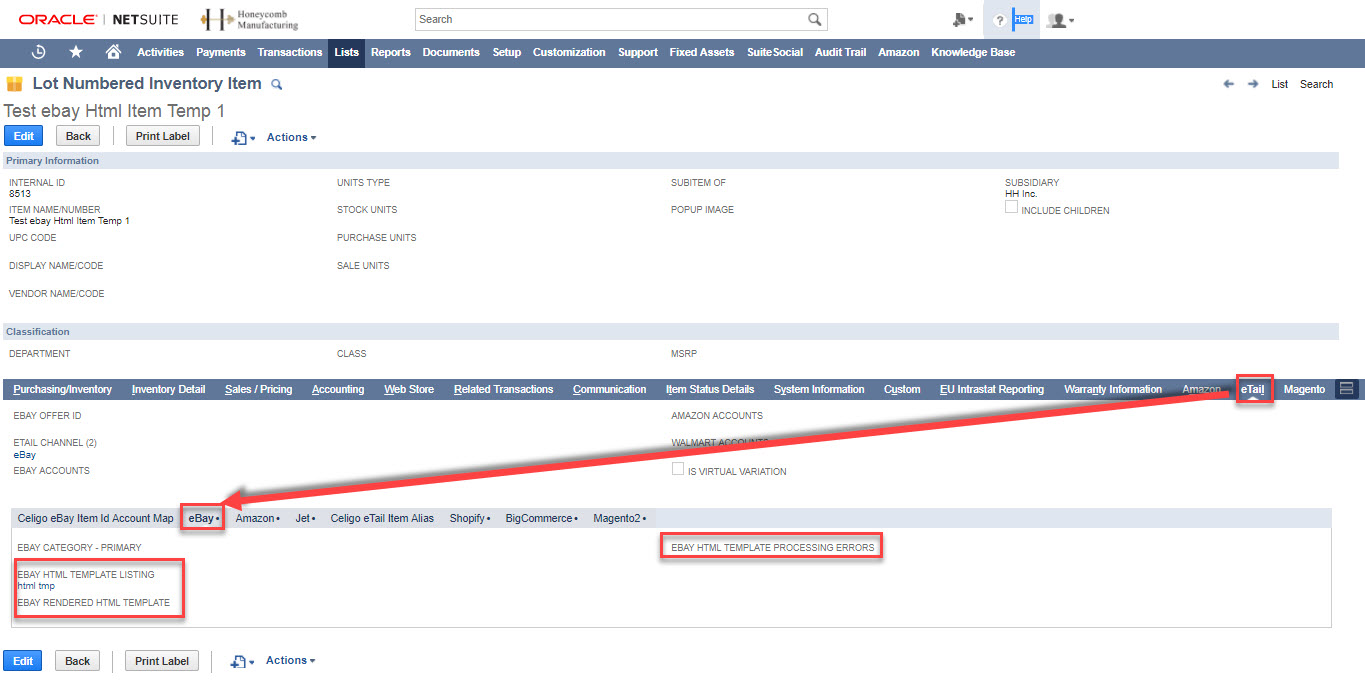Click the magnifier beside Lot Numbered Inventory Item
1365x687 pixels.
277,85
